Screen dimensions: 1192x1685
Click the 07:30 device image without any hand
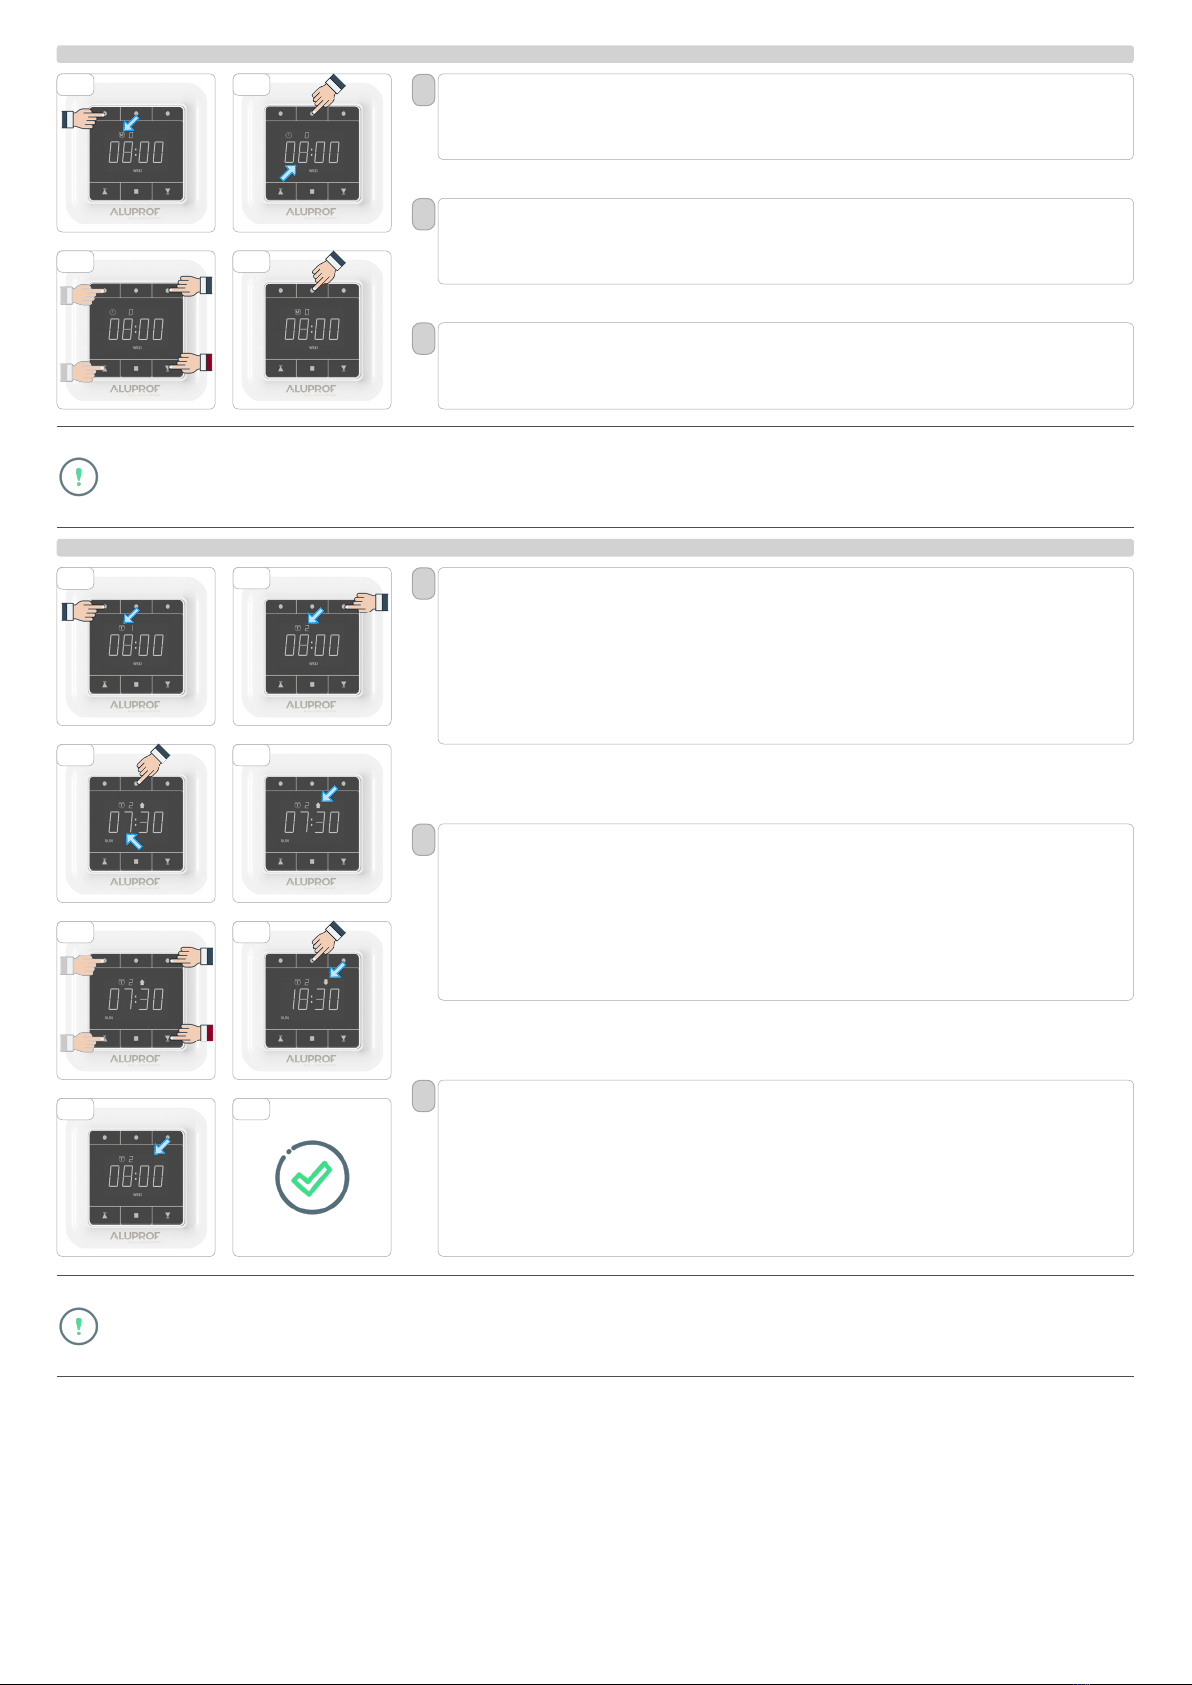tap(312, 823)
